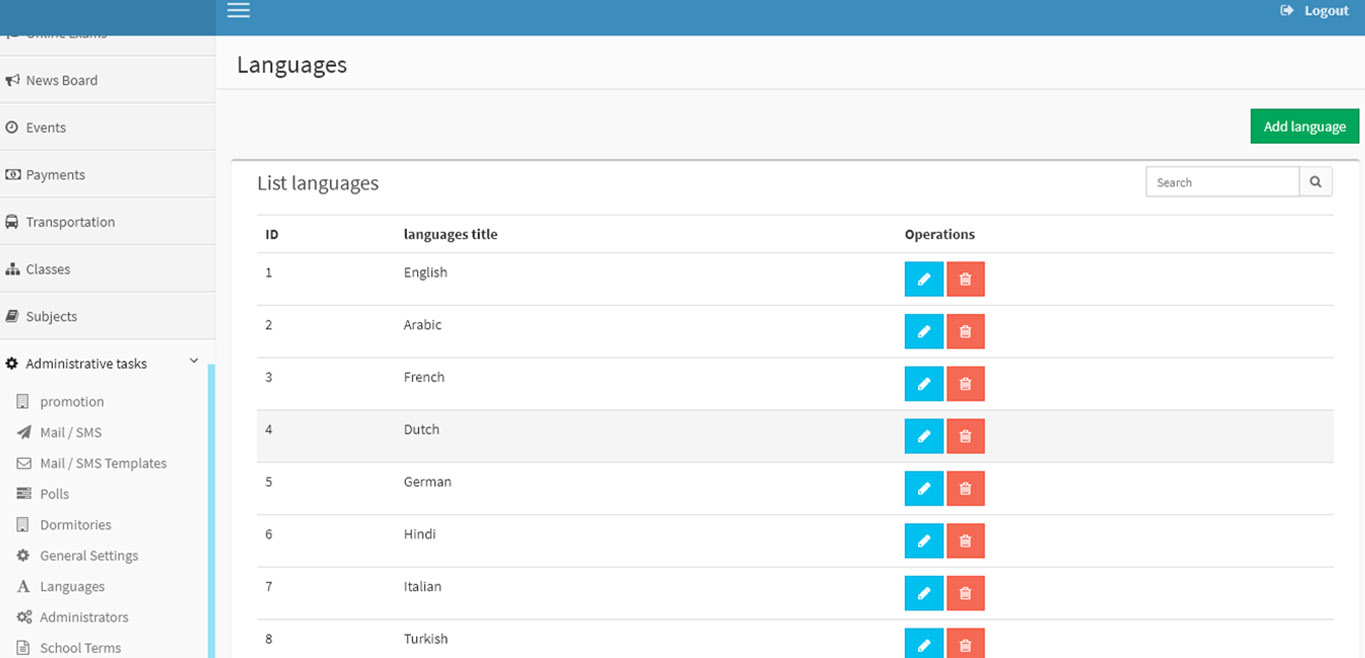Delete the Dutch language row
Screen dimensions: 1365x658
[965, 436]
